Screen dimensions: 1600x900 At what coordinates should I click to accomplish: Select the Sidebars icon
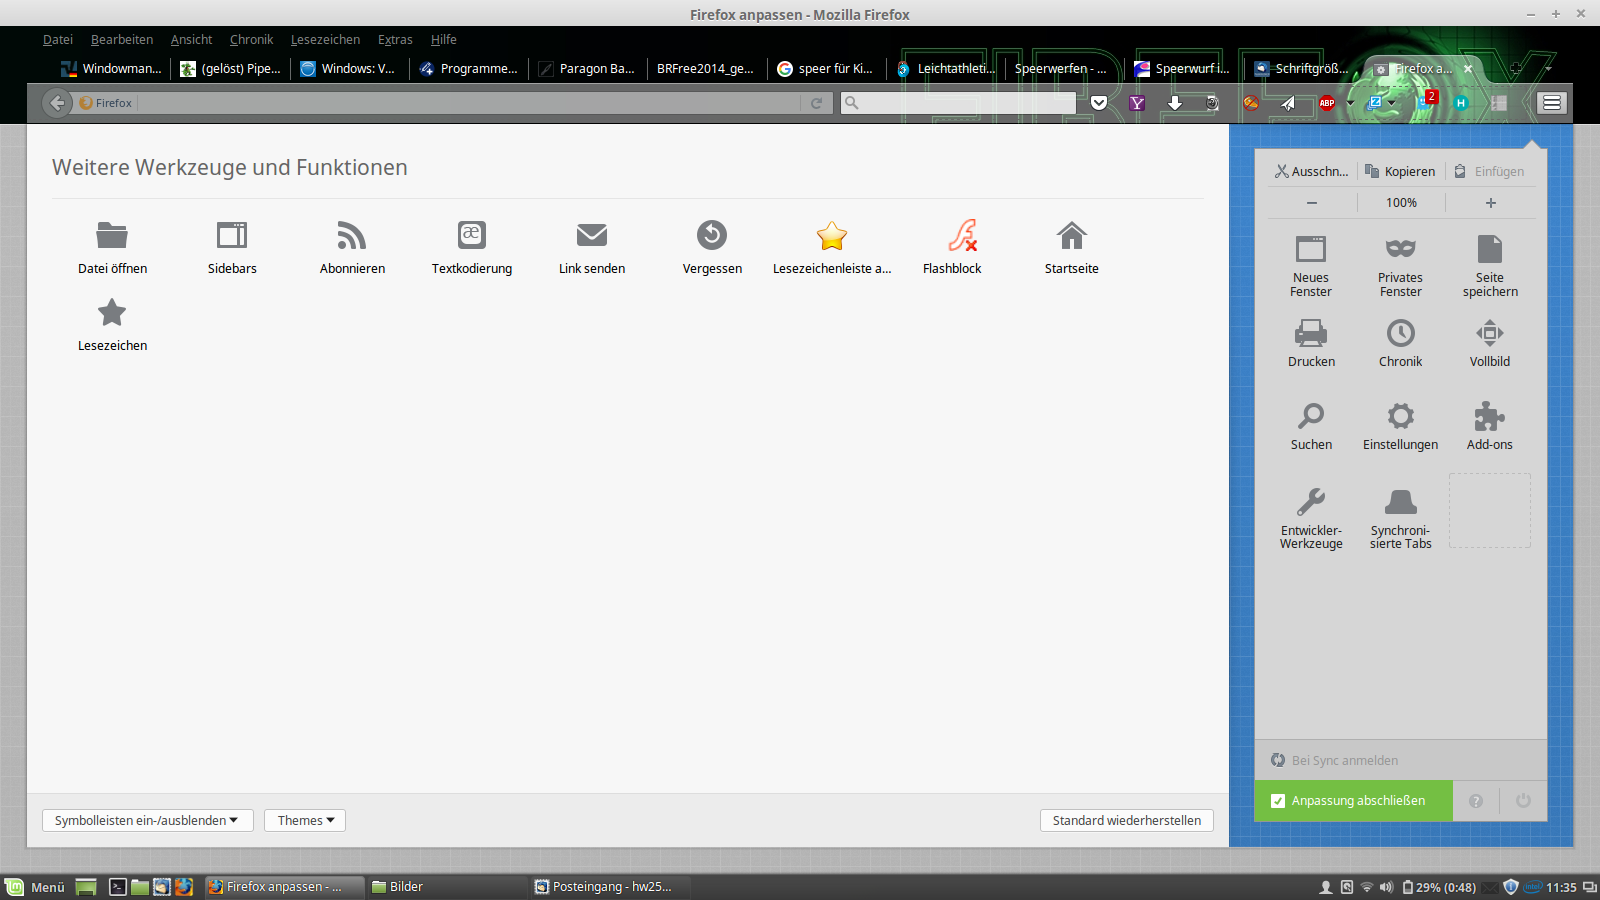[x=232, y=235]
